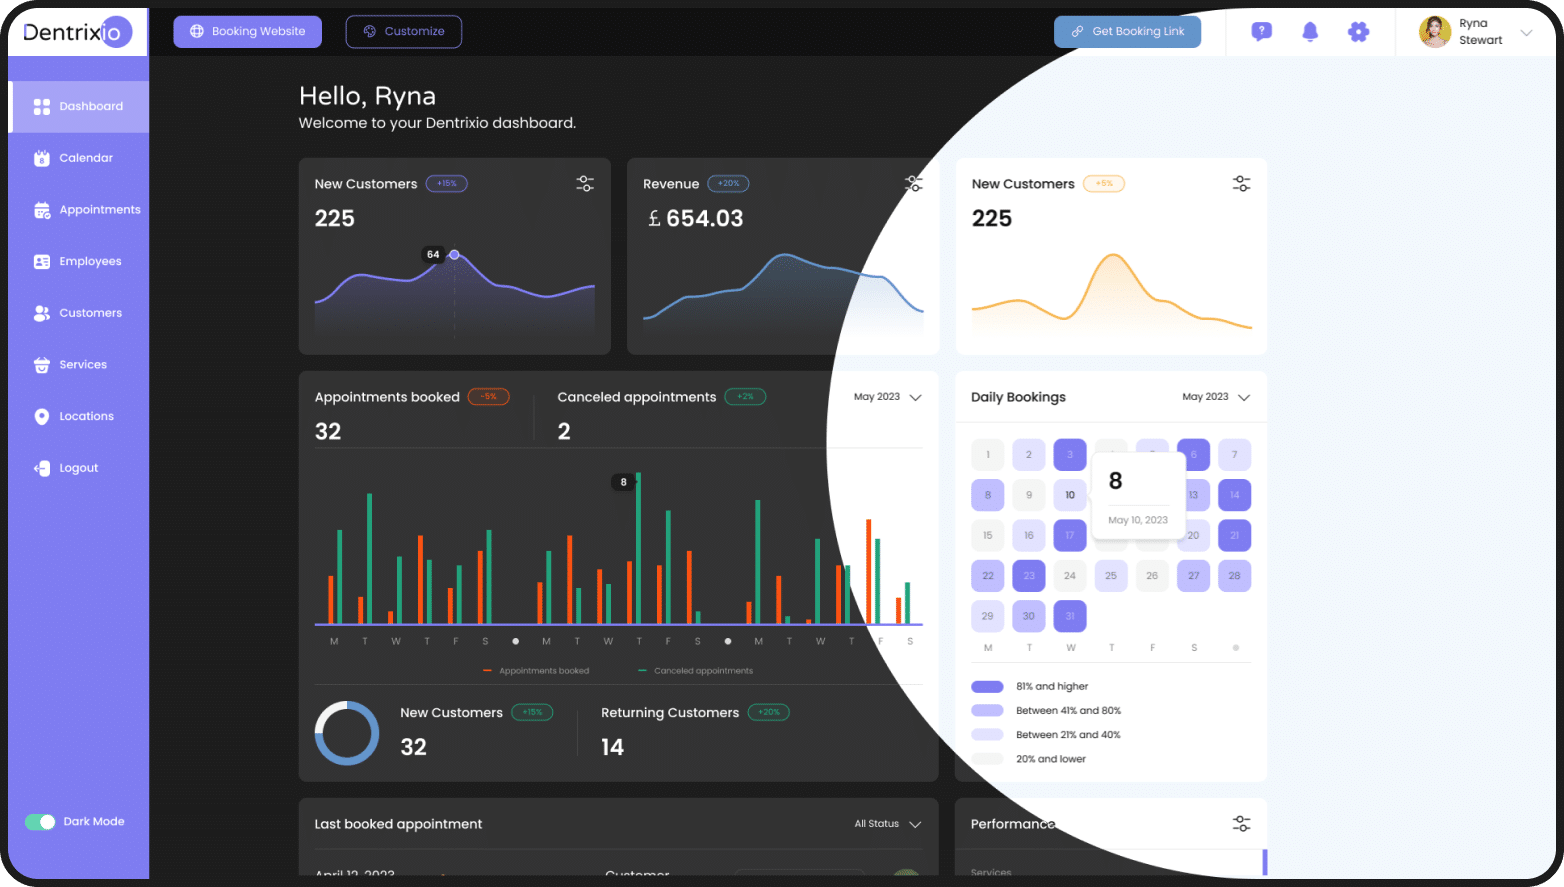Click the help chat bubble icon

click(x=1261, y=32)
